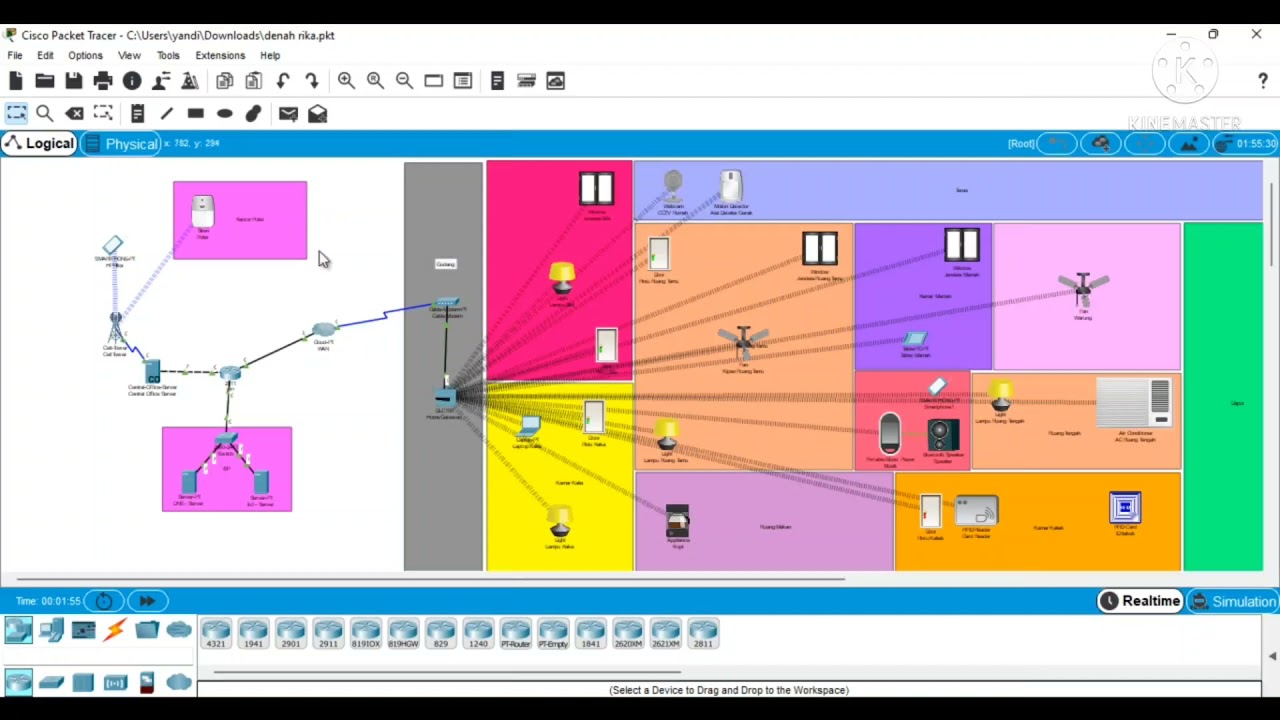Viewport: 1280px width, 720px height.
Task: Open the Options menu
Action: click(x=85, y=55)
